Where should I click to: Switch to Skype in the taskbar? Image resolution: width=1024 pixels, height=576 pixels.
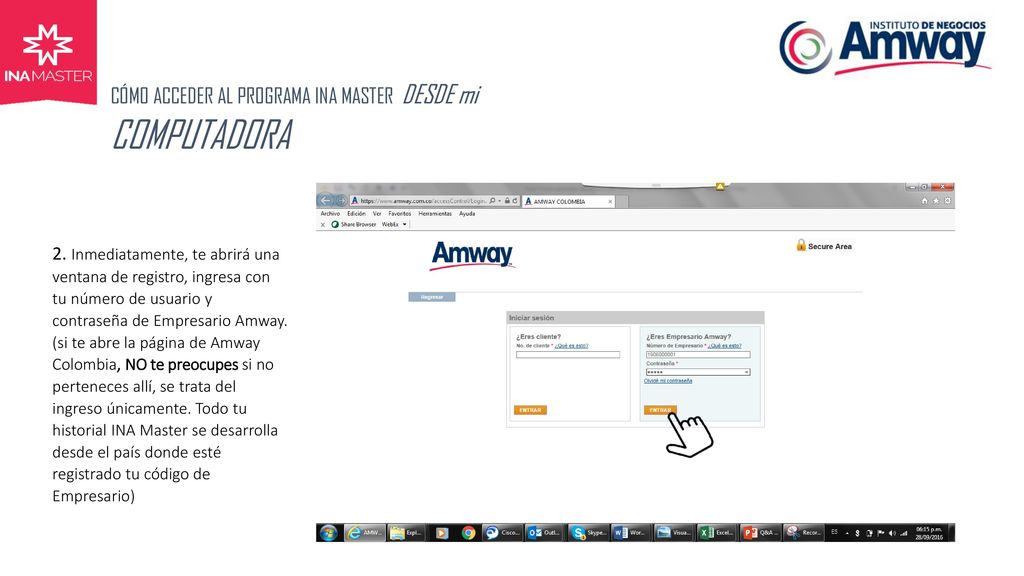pyautogui.click(x=588, y=533)
